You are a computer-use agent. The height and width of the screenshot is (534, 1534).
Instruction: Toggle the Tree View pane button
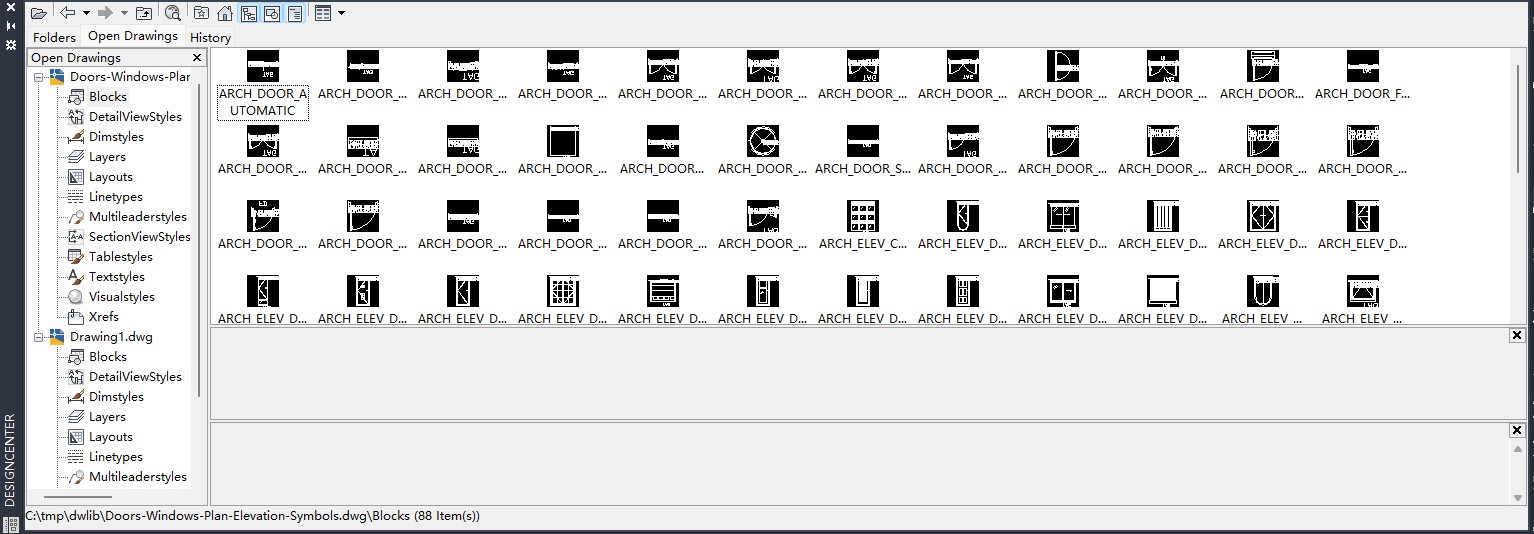pos(248,13)
